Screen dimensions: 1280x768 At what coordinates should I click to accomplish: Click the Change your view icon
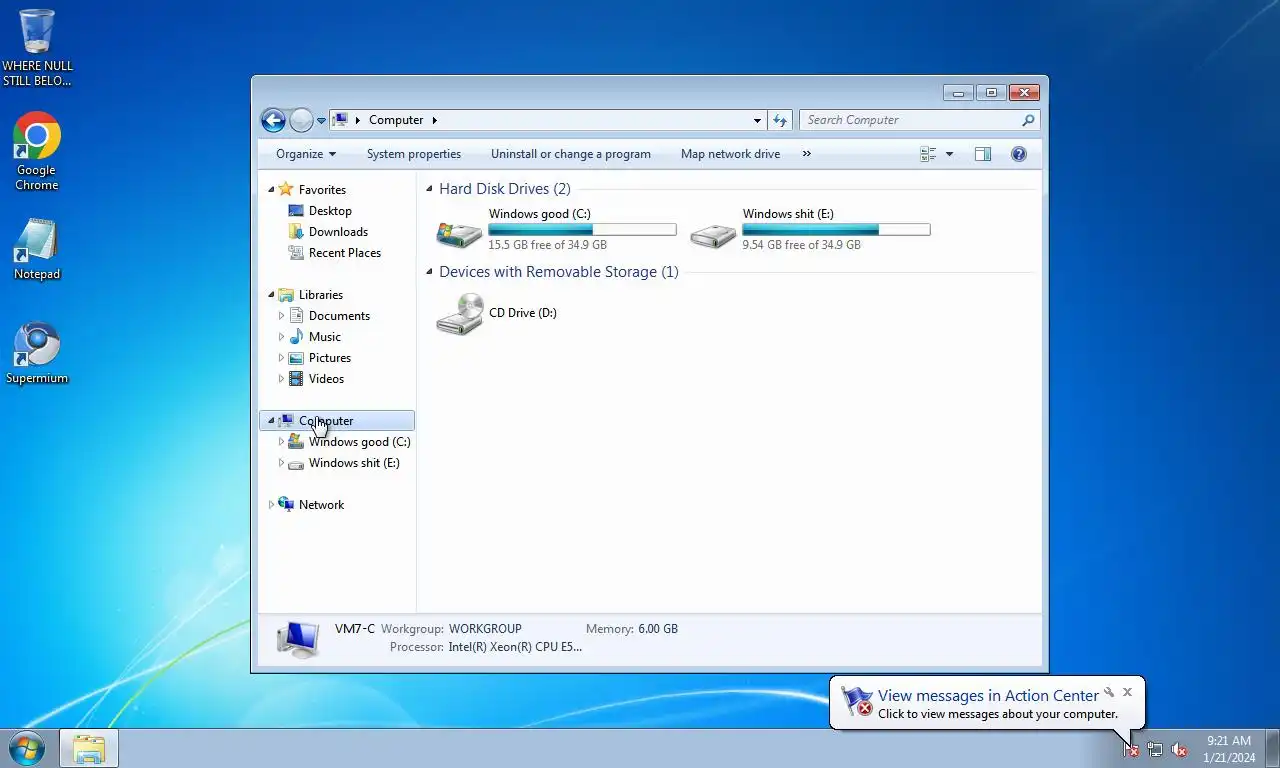pos(928,154)
